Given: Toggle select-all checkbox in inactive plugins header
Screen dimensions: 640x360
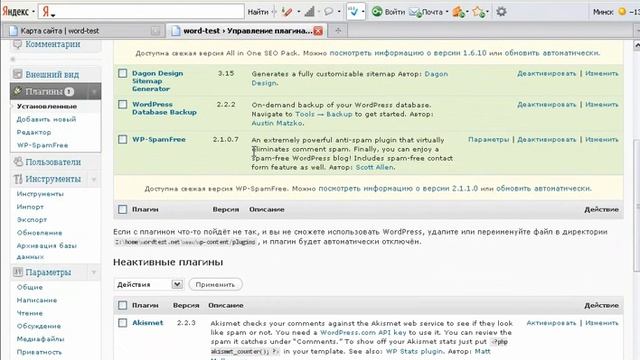Looking at the screenshot, I should 122,305.
